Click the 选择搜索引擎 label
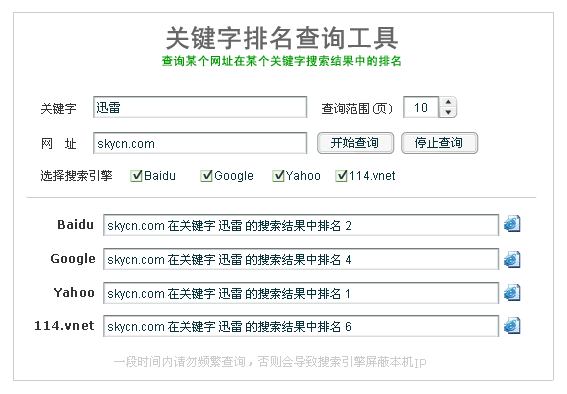The height and width of the screenshot is (394, 567). pyautogui.click(x=76, y=176)
